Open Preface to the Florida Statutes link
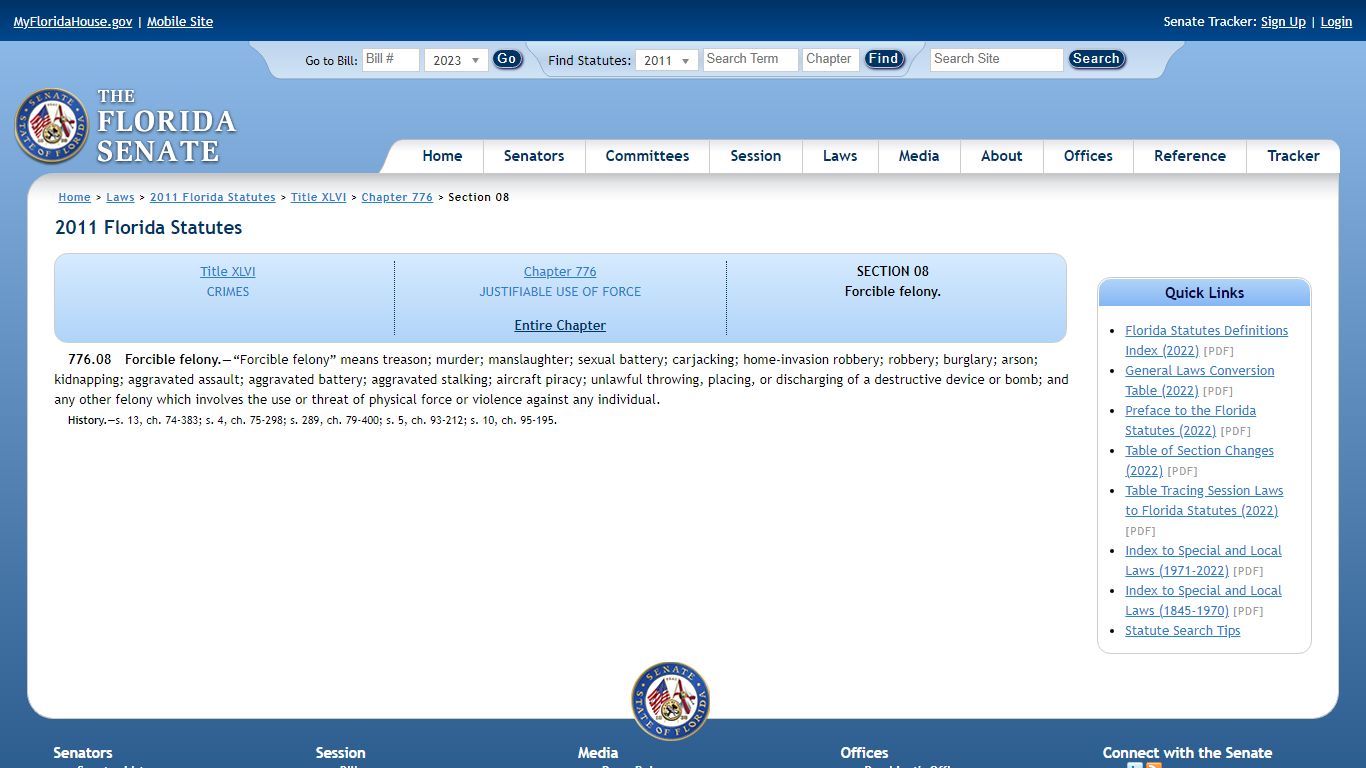The height and width of the screenshot is (768, 1366). tap(1190, 420)
